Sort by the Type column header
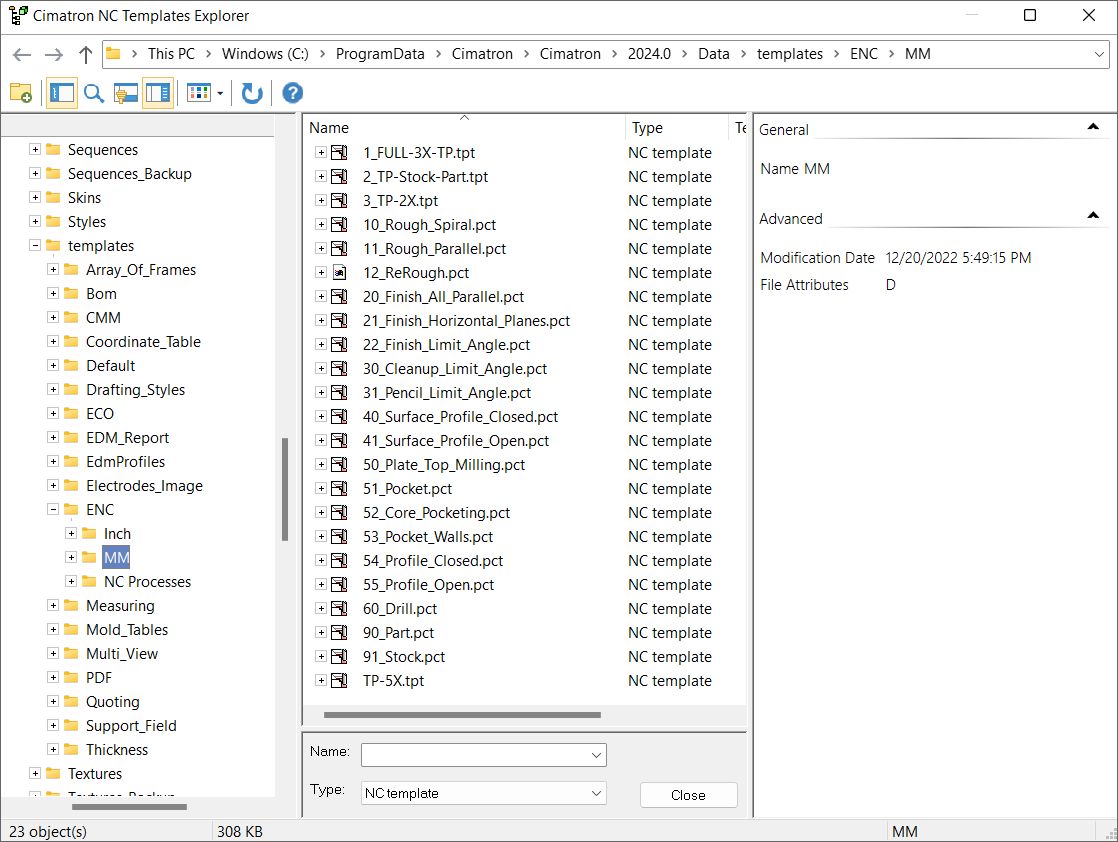Image resolution: width=1118 pixels, height=842 pixels. [676, 127]
